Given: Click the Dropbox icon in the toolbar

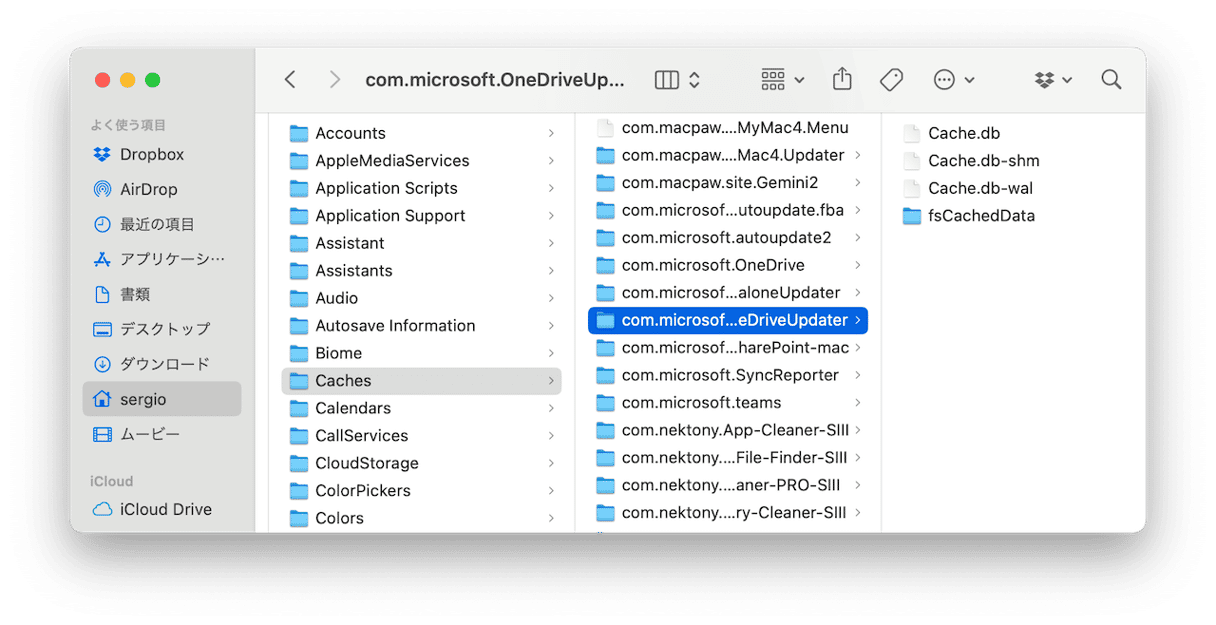Looking at the screenshot, I should coord(1044,79).
